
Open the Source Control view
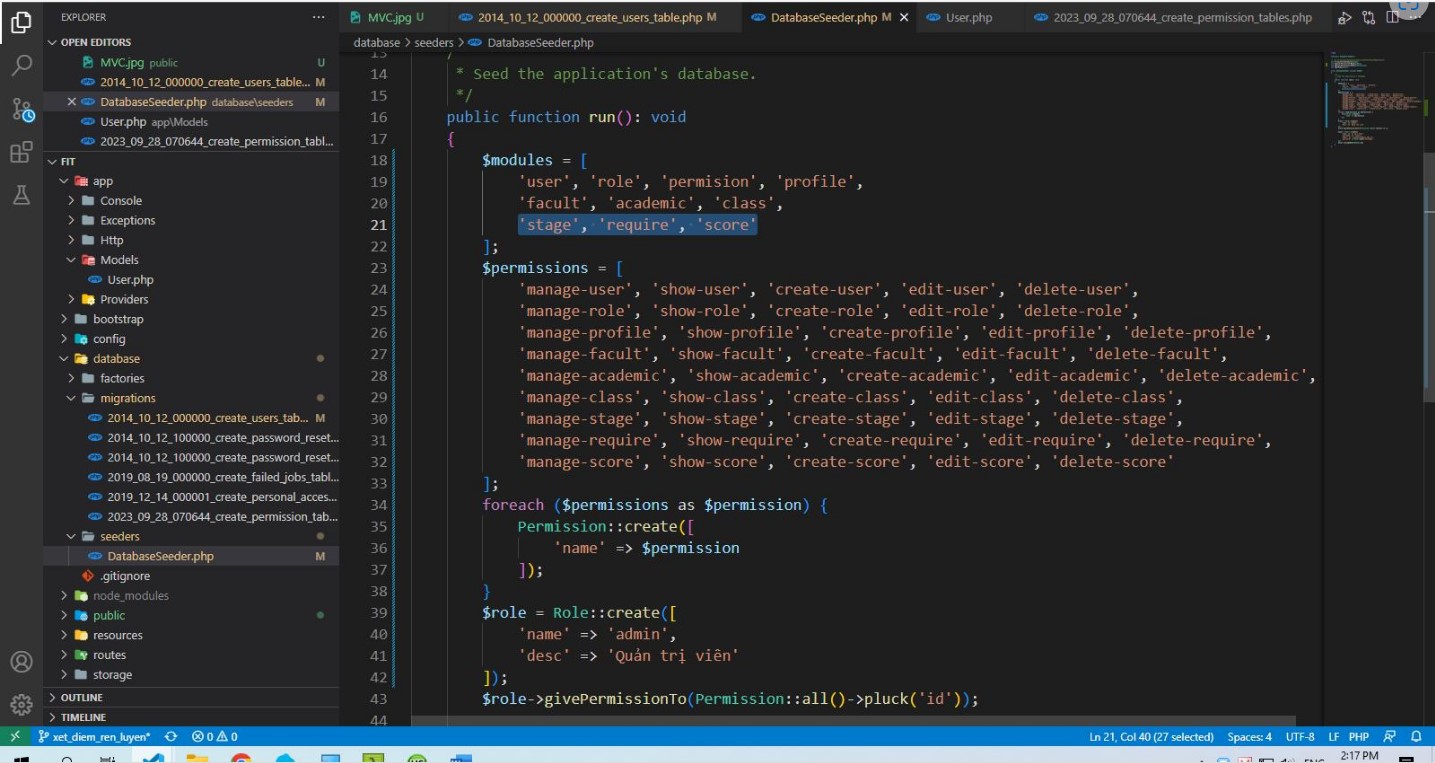pos(21,110)
